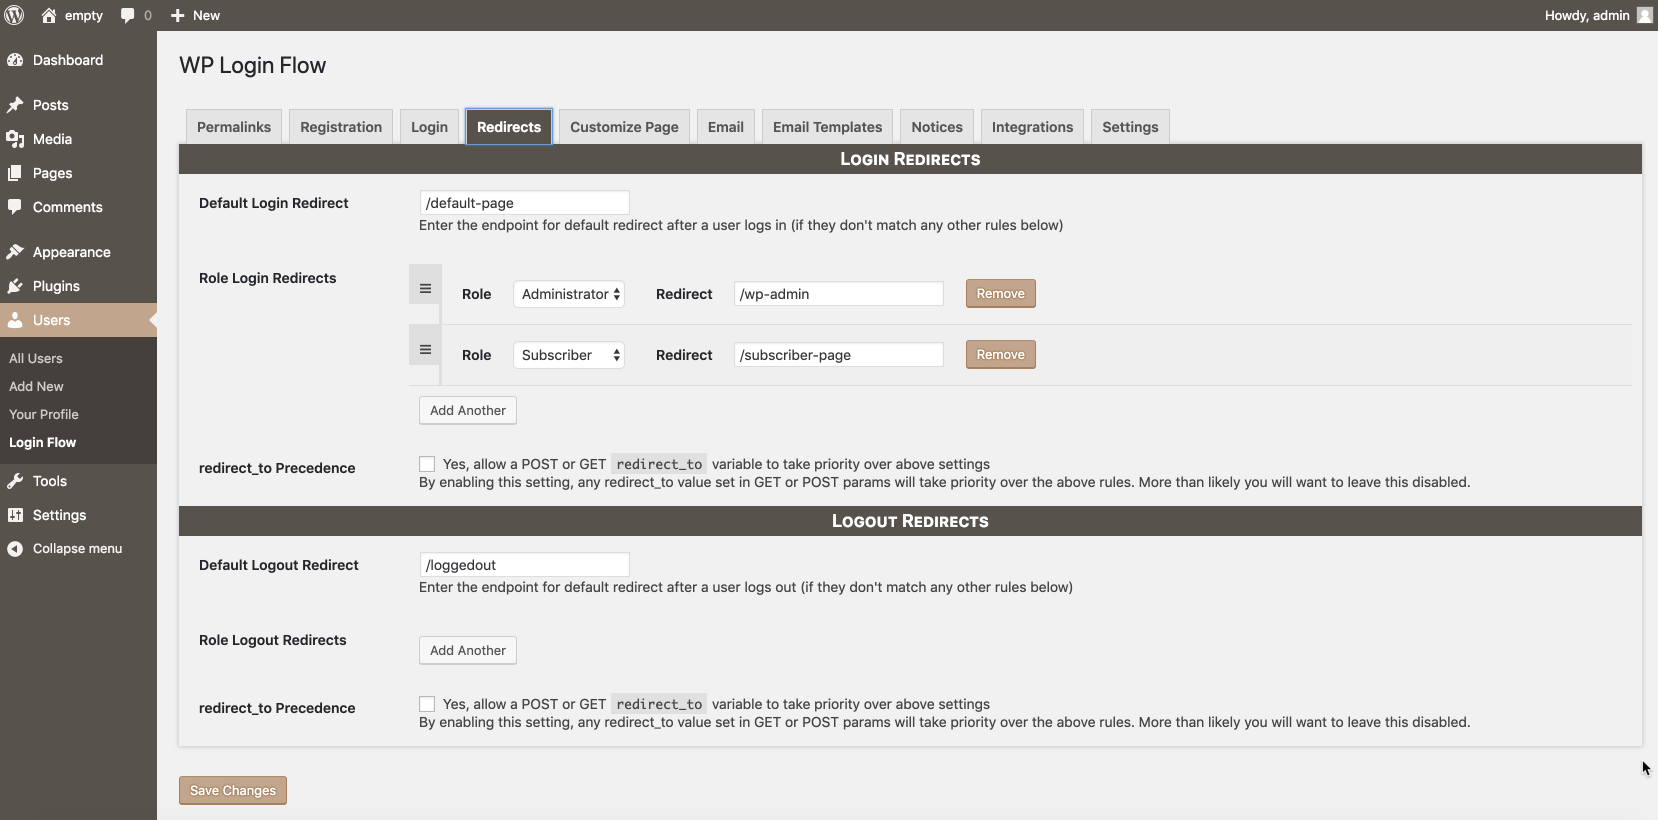Screen dimensions: 1658x820
Task: Focus the Default Login Redirect field
Action: pos(524,203)
